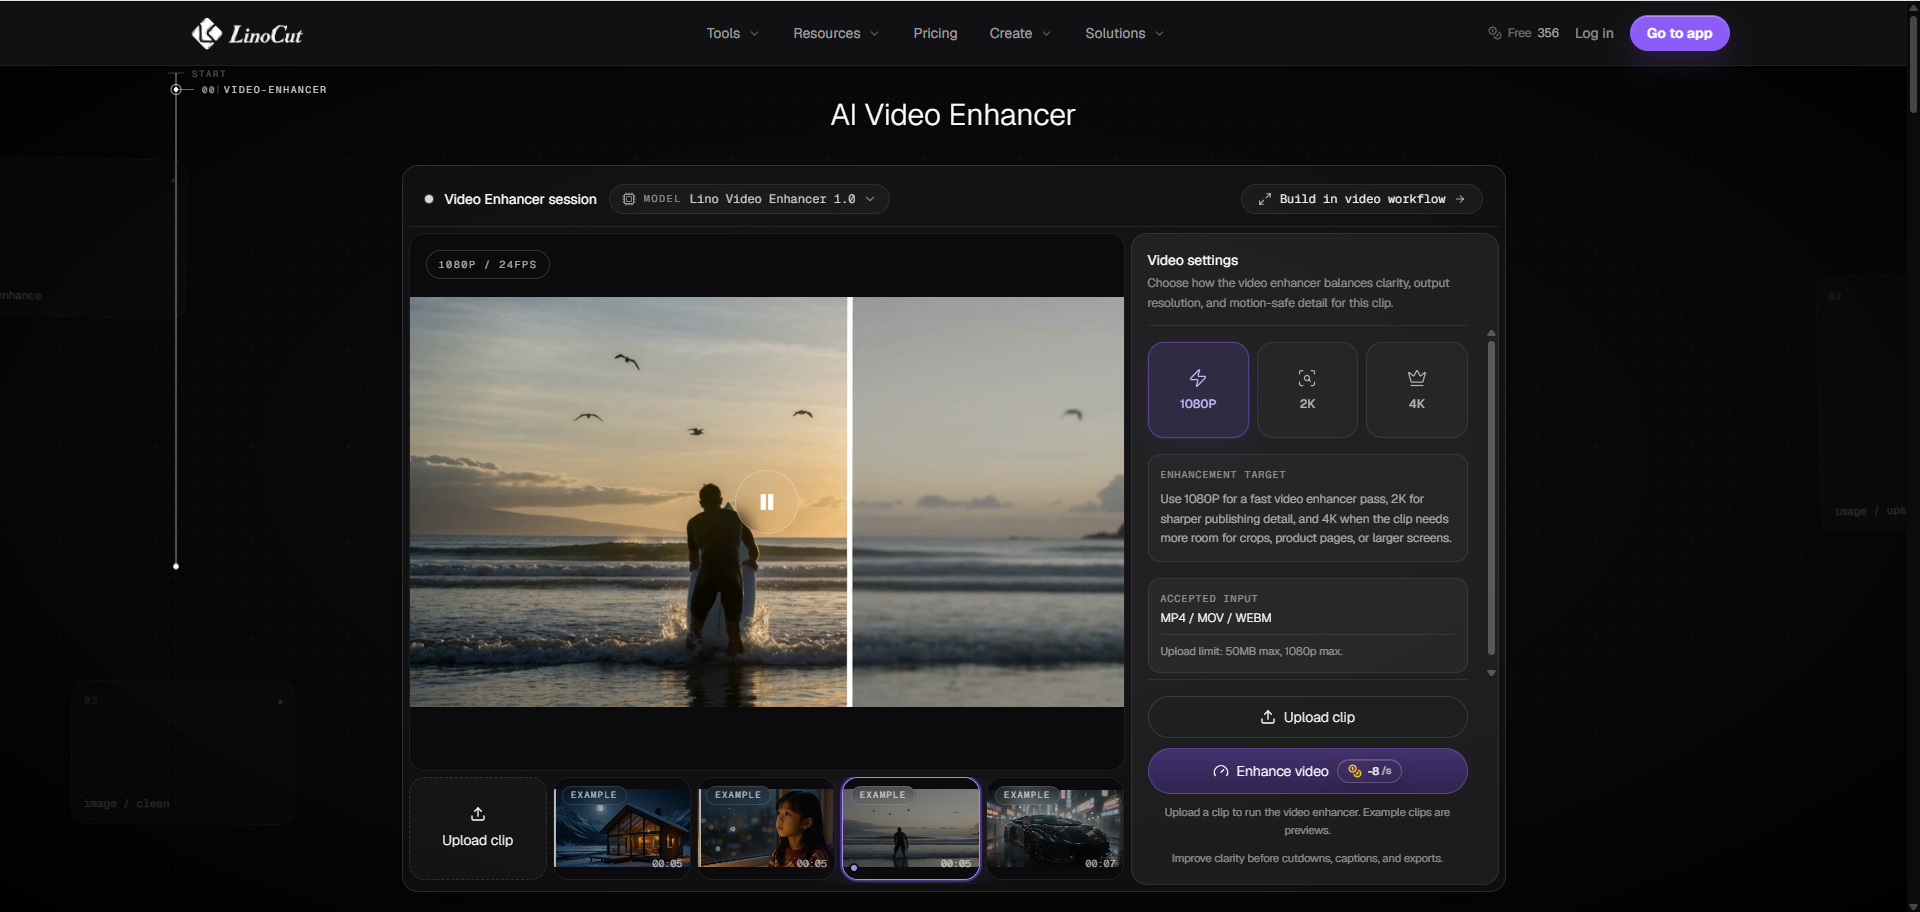Click the expand arrows icon in workflow button
The height and width of the screenshot is (912, 1920).
[x=1265, y=199]
